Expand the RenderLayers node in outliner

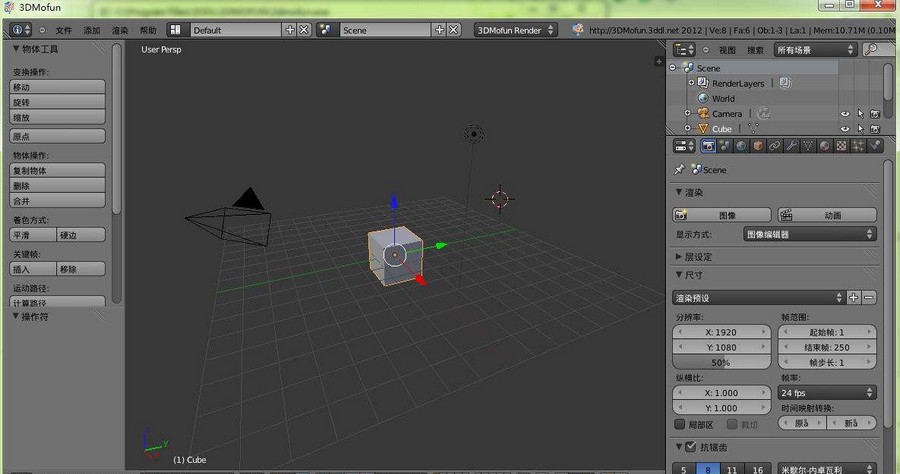point(692,83)
